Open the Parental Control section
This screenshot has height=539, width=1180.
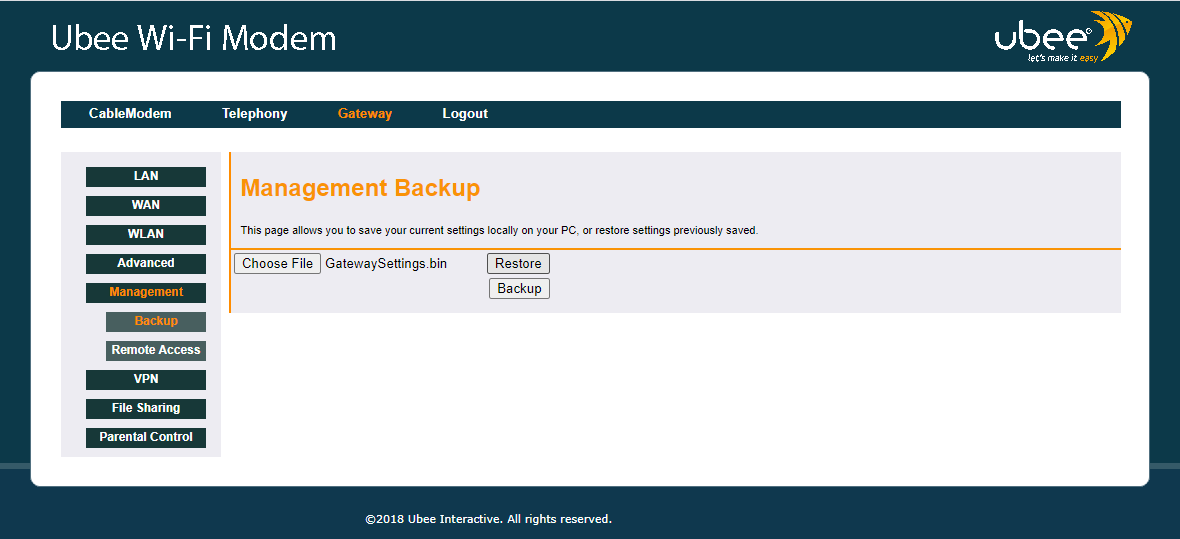[146, 437]
